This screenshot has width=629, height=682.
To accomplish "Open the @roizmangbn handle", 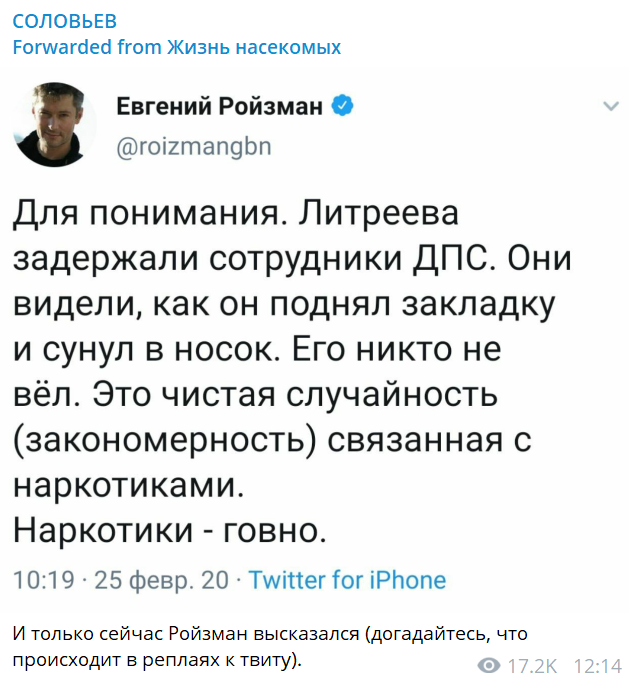I will pos(193,145).
